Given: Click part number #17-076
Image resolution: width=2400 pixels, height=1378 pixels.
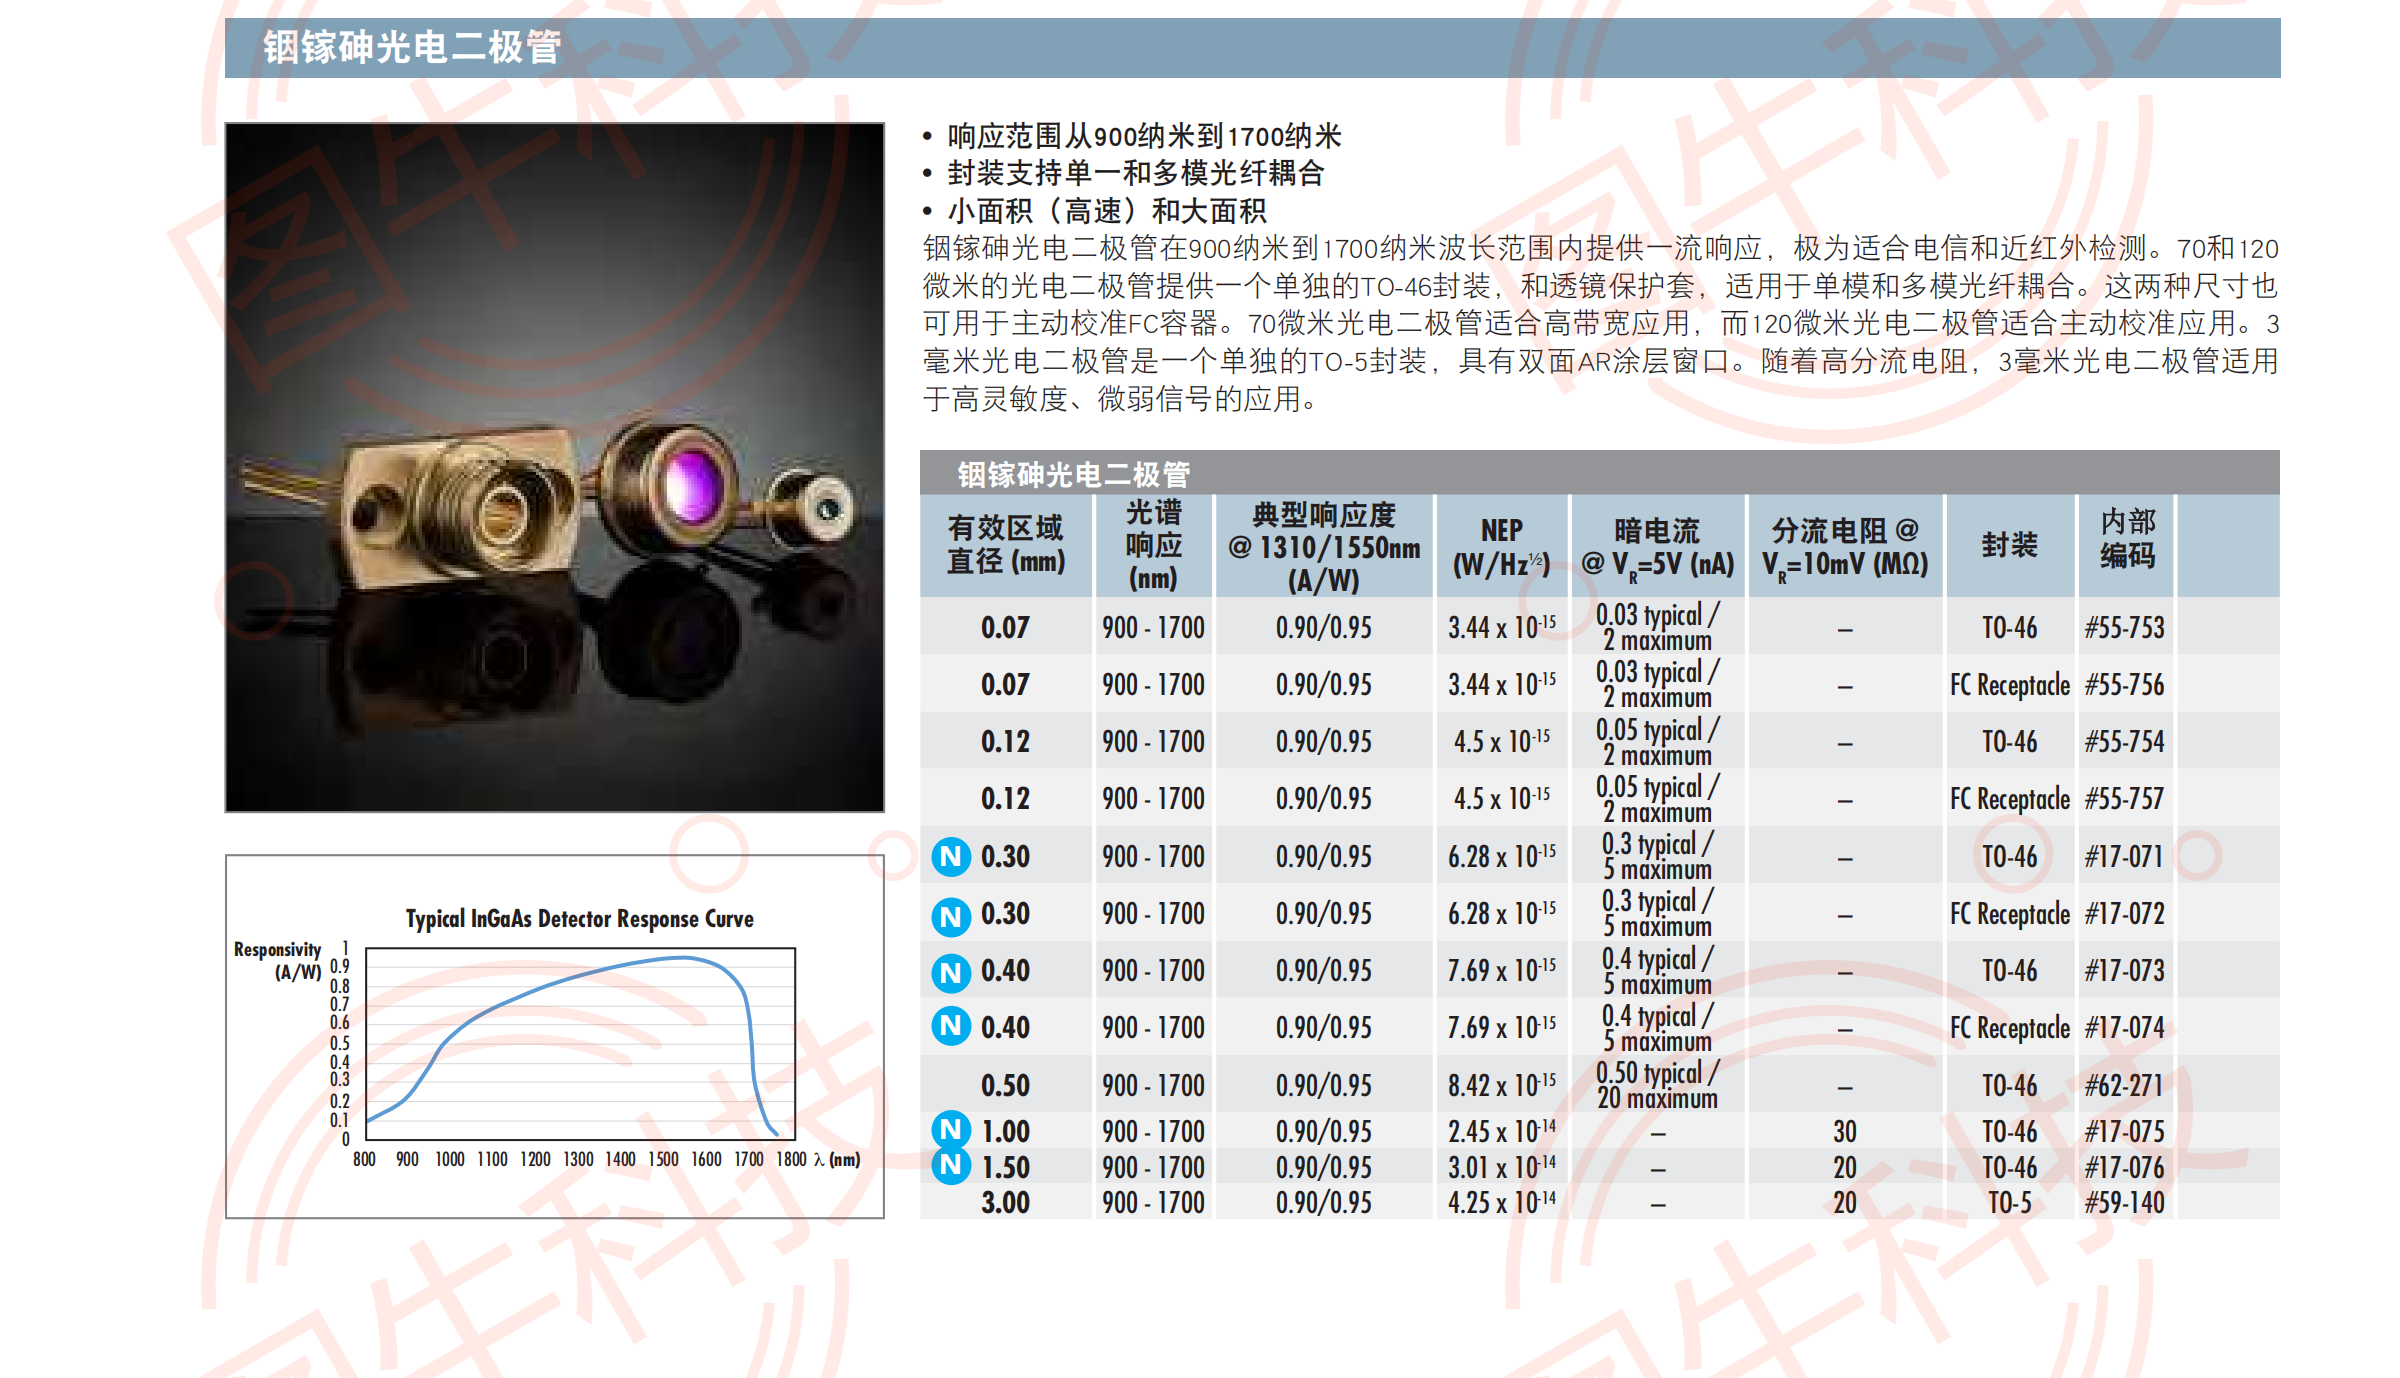Looking at the screenshot, I should 2124,1168.
